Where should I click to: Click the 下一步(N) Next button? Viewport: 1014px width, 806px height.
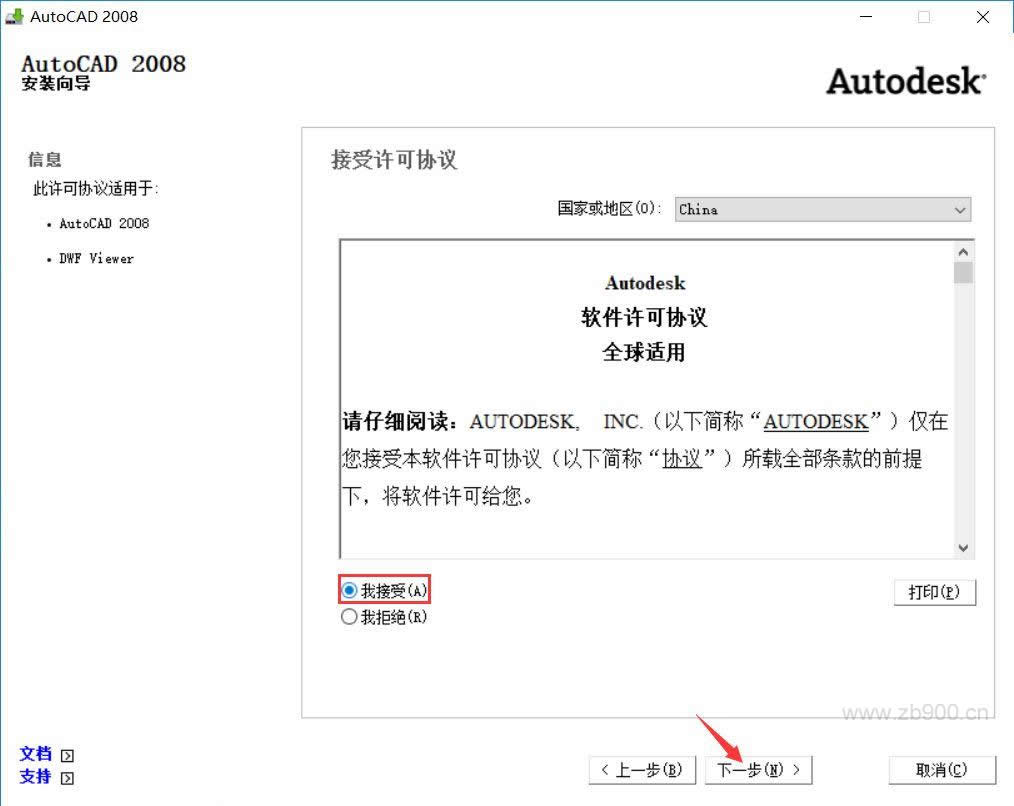click(x=758, y=770)
